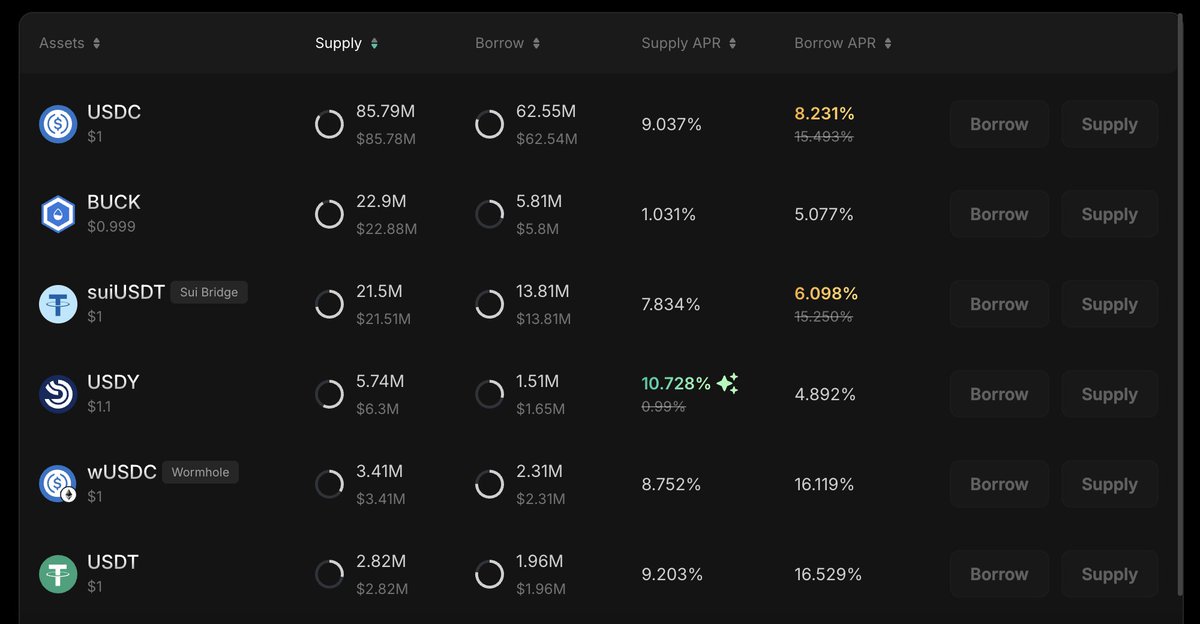Click the 16.119% borrow APR
Image resolution: width=1200 pixels, height=624 pixels.
tap(824, 484)
